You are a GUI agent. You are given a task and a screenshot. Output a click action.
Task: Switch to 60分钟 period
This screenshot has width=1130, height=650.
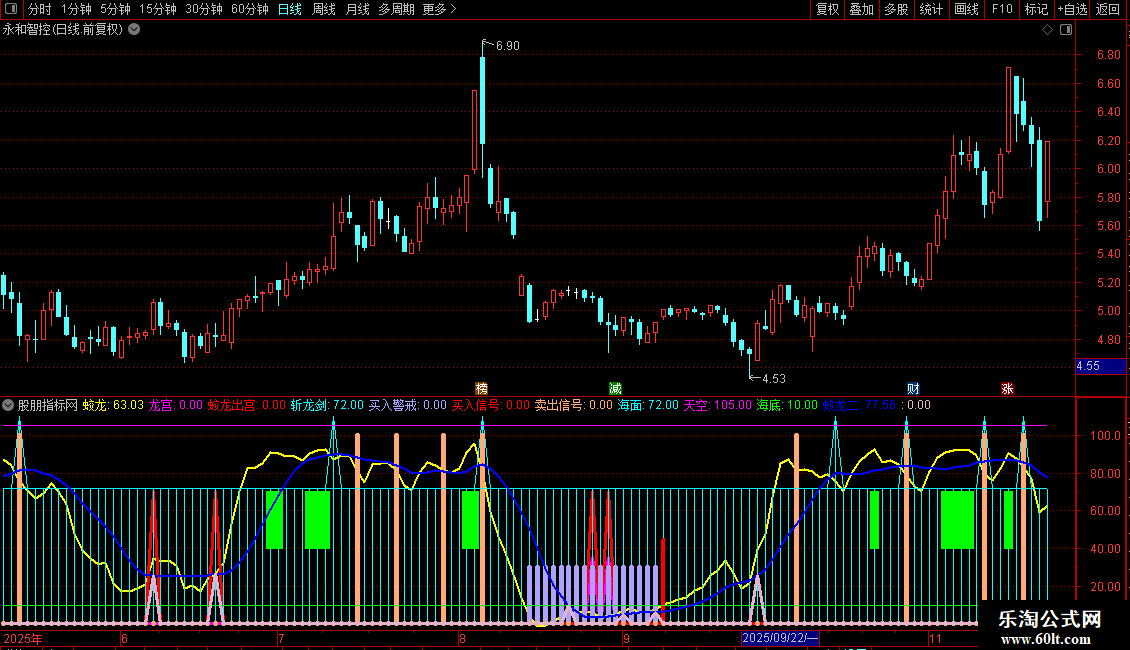249,9
